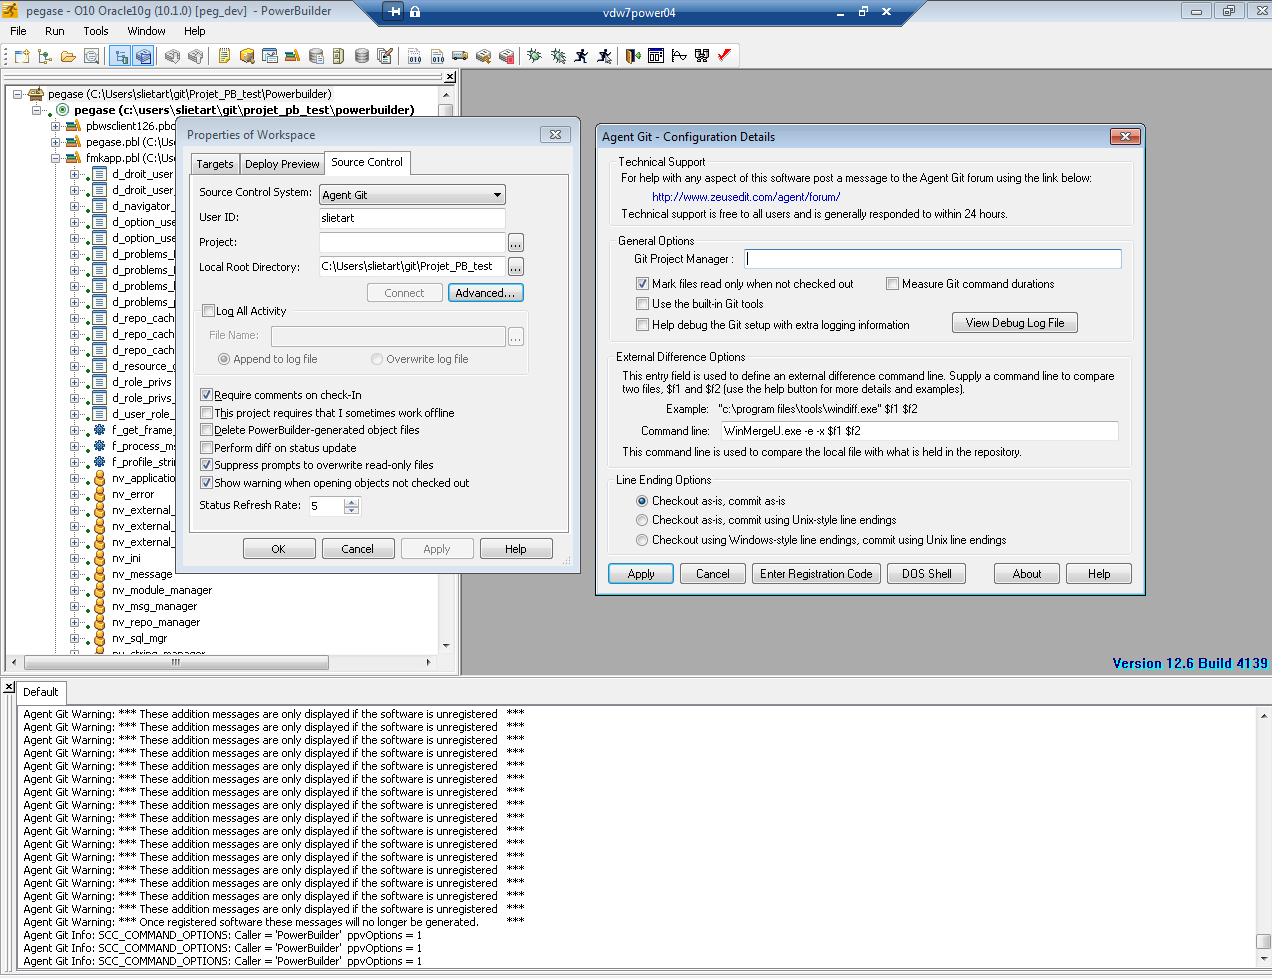1272x978 pixels.
Task: Open the Window menu
Action: (147, 31)
